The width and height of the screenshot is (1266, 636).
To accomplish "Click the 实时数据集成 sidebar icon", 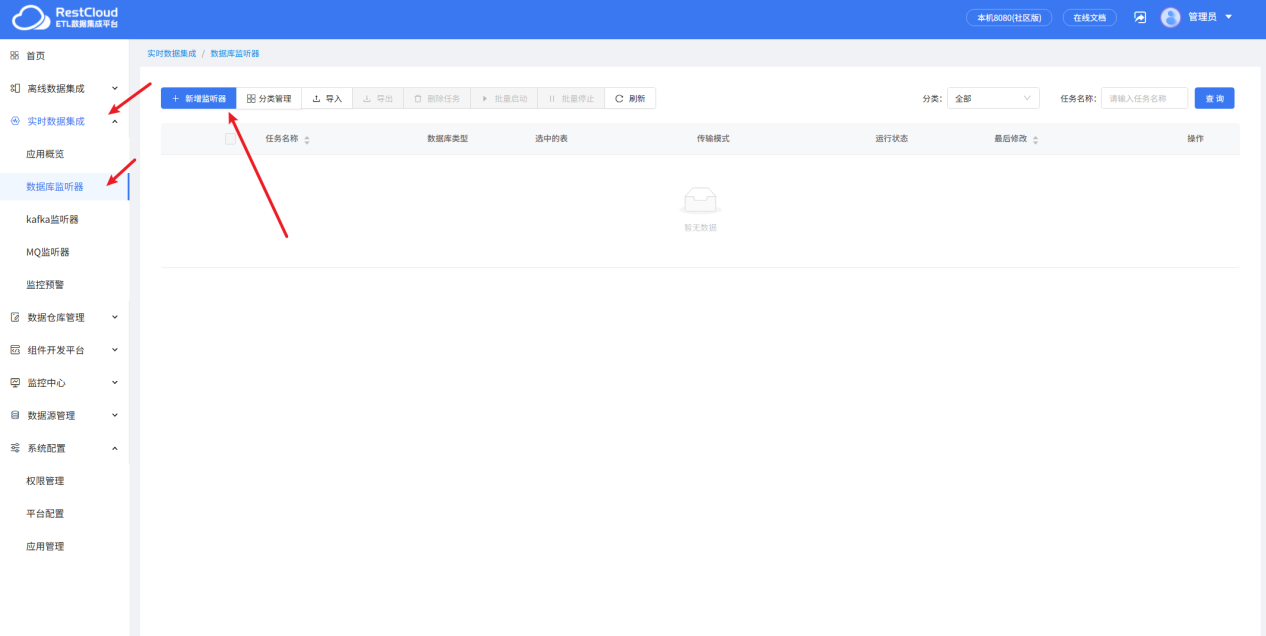I will tap(15, 121).
